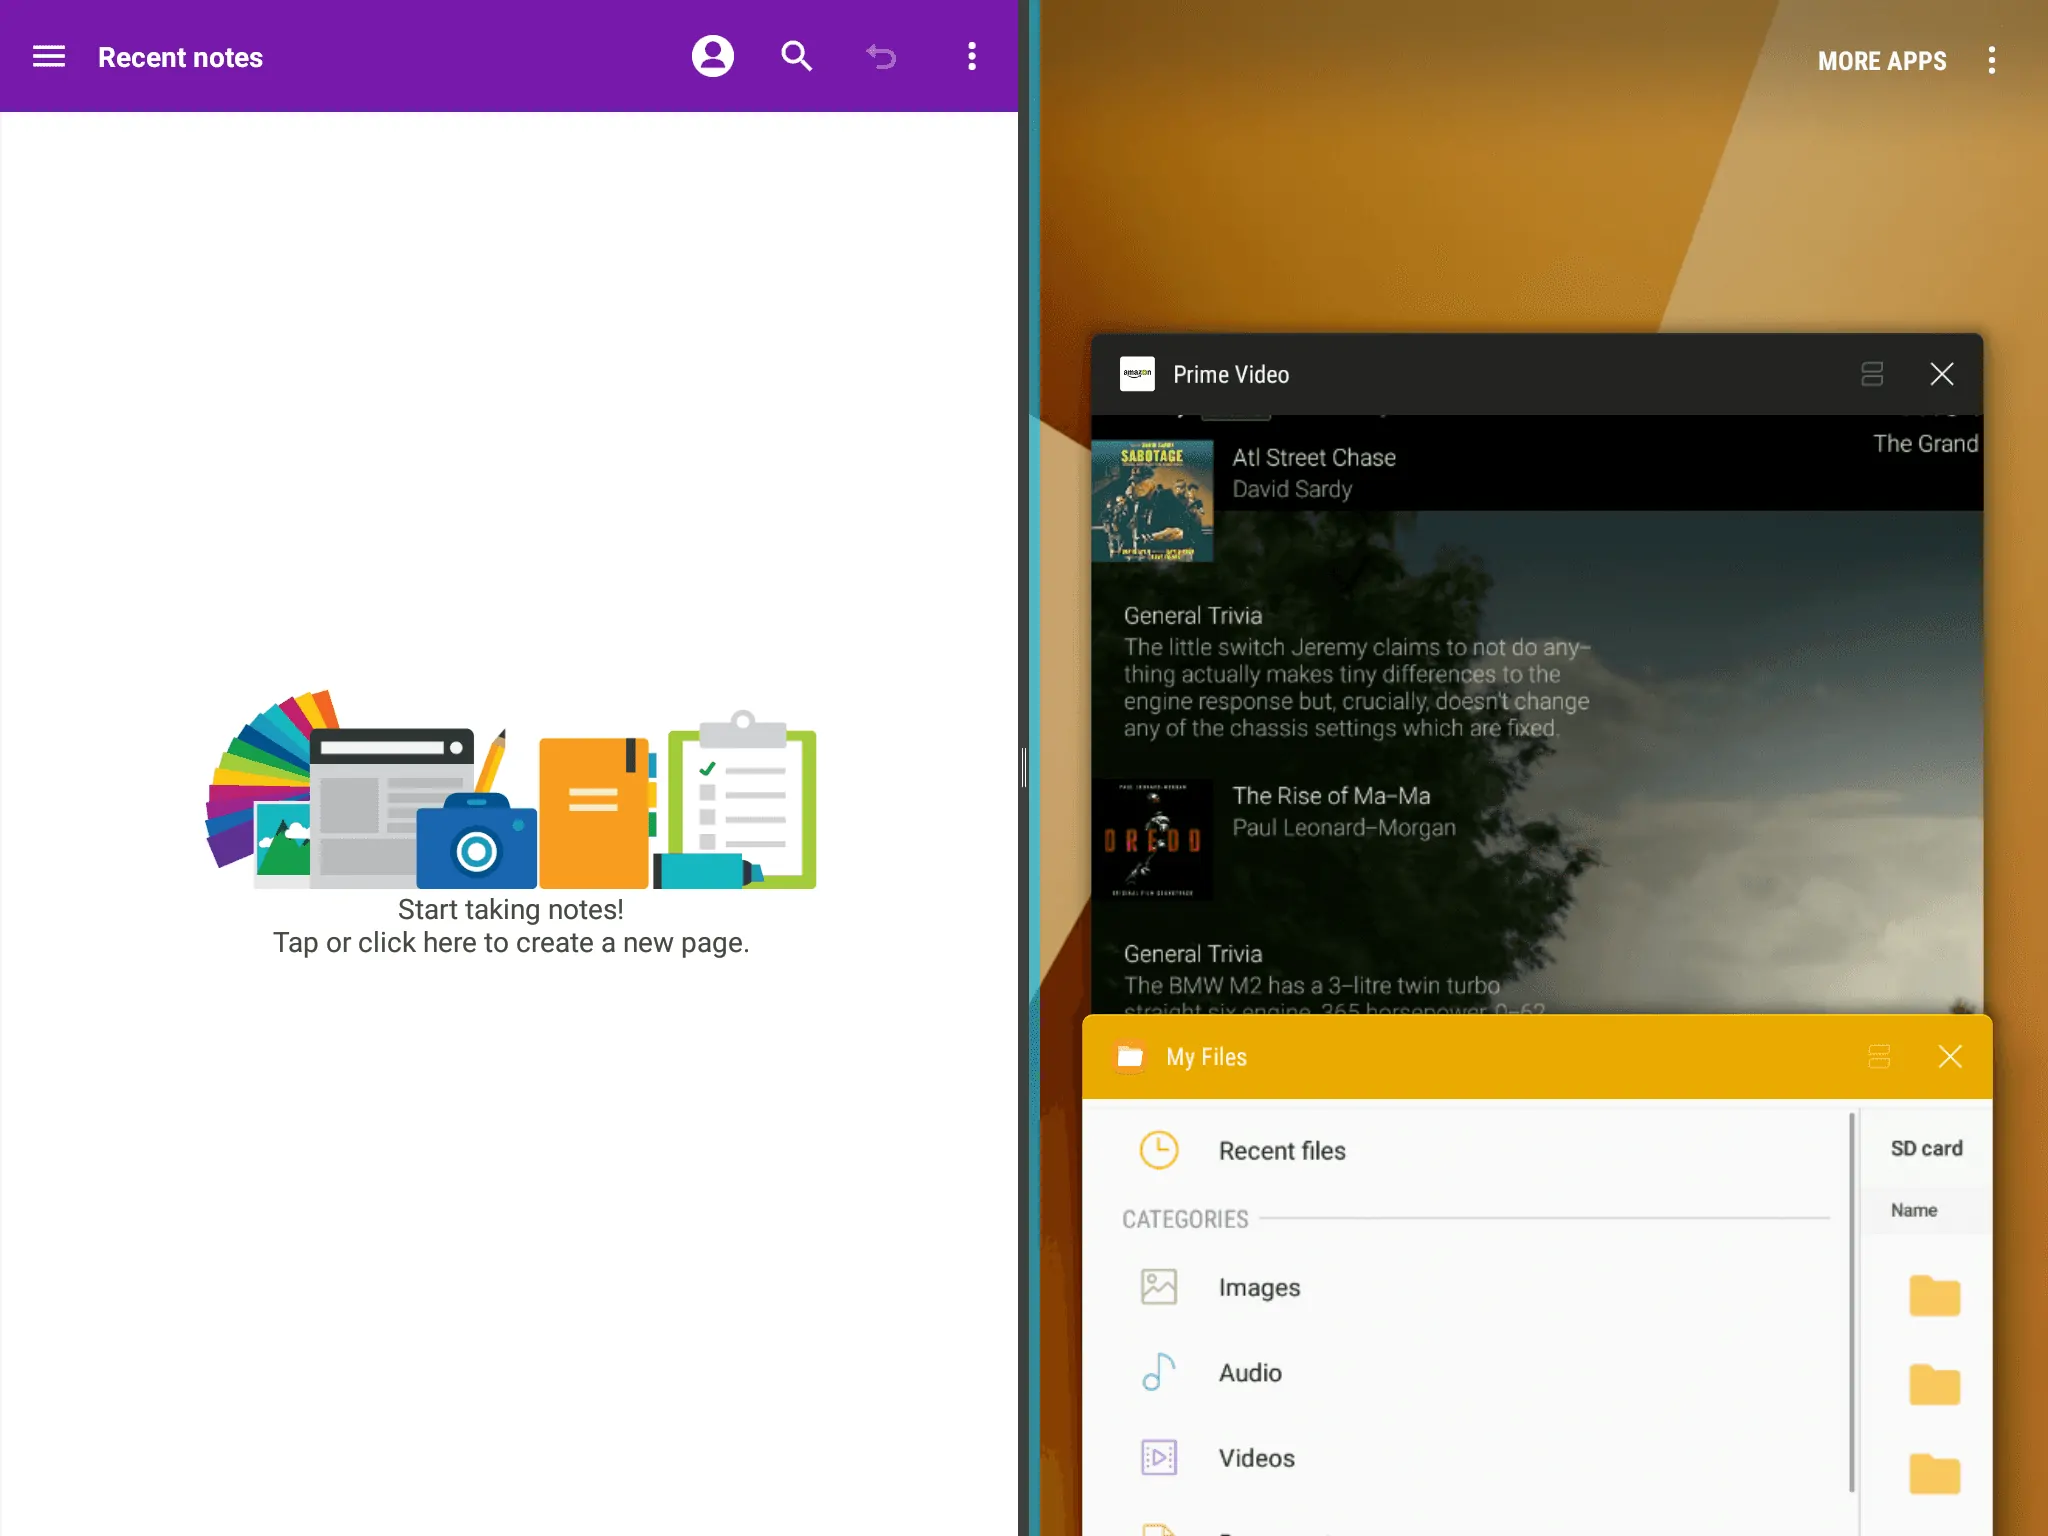Open the third folder under Name
Image resolution: width=2048 pixels, height=1536 pixels.
[1934, 1474]
